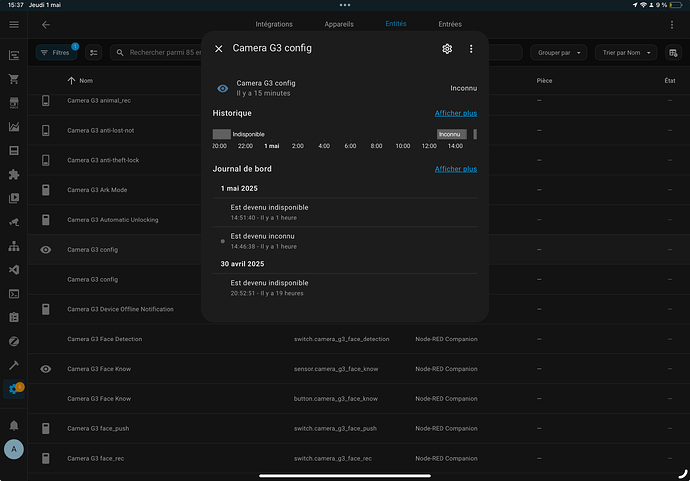
Task: Open the media player sidebar icon
Action: (14, 198)
